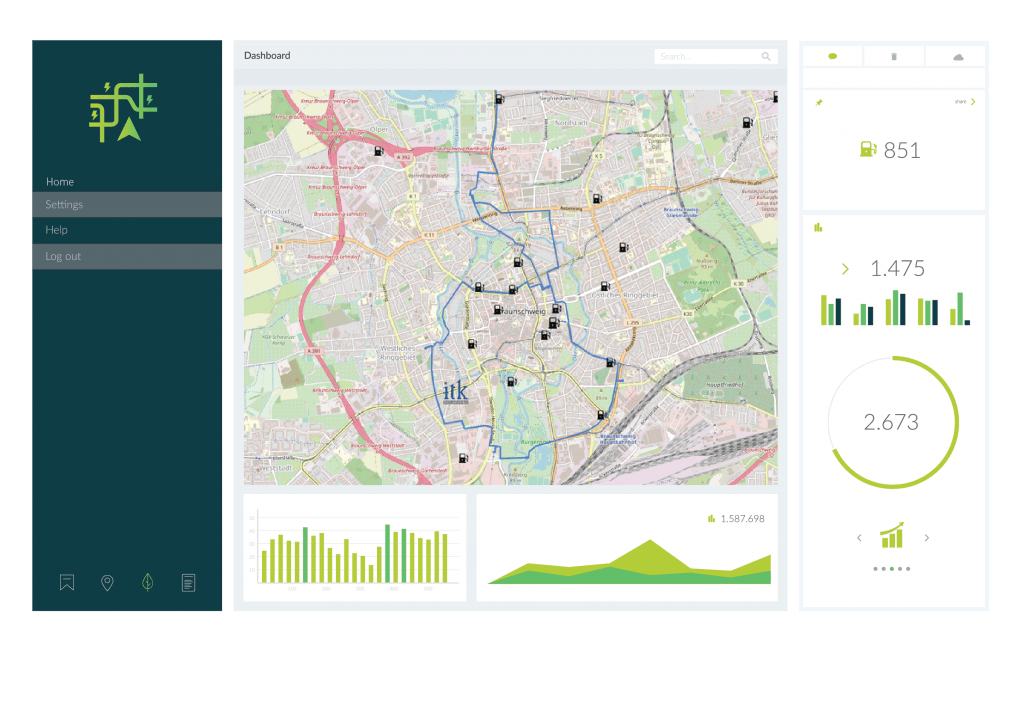
Task: Open the report document icon in the sidebar
Action: (x=188, y=582)
